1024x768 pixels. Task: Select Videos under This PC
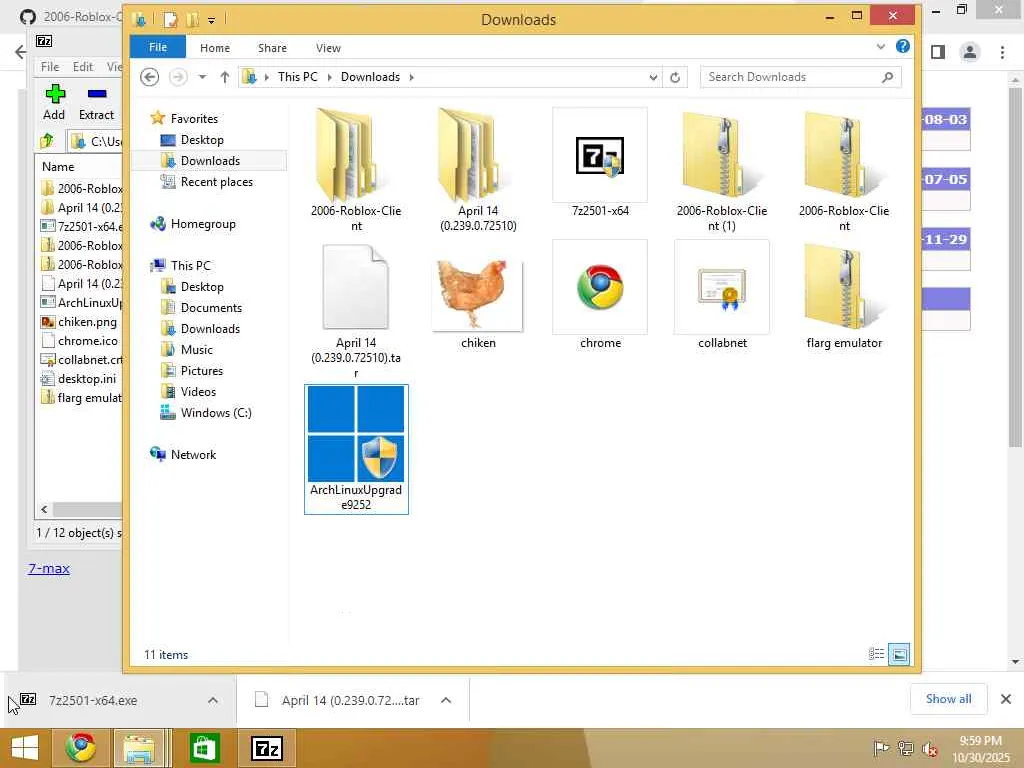coord(198,391)
